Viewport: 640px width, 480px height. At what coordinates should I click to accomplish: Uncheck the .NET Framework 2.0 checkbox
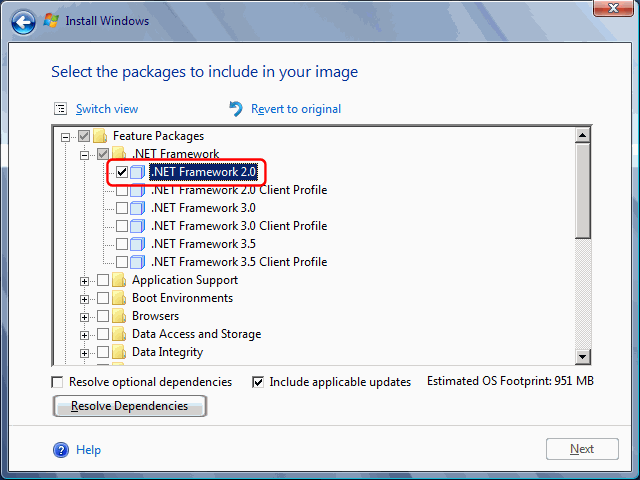point(122,172)
